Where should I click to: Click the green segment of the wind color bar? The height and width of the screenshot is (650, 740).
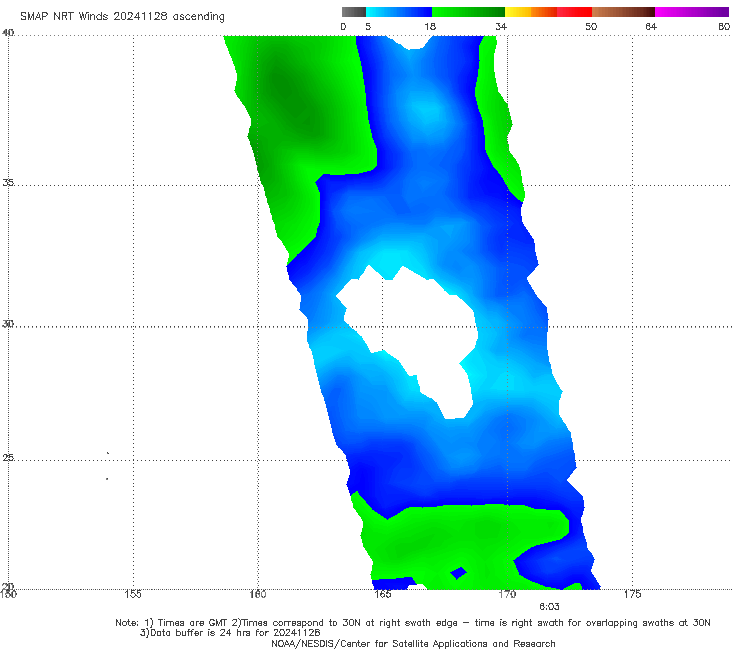click(468, 12)
